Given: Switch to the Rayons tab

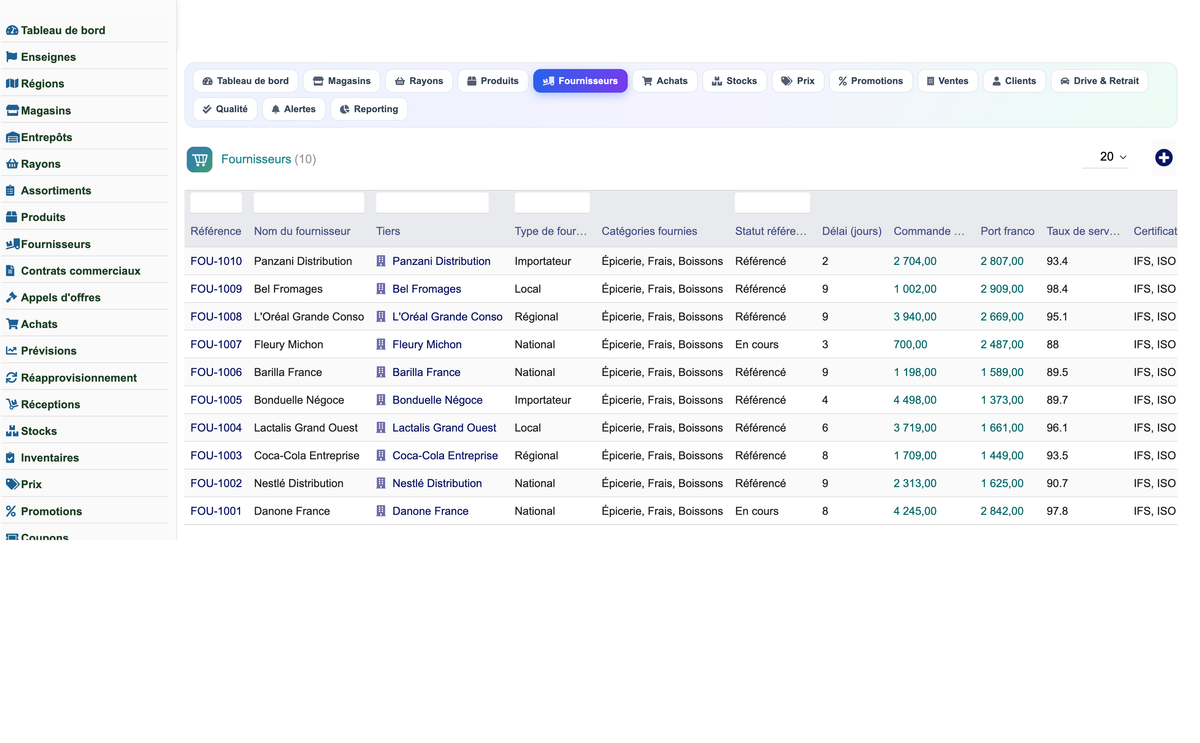Looking at the screenshot, I should (419, 81).
